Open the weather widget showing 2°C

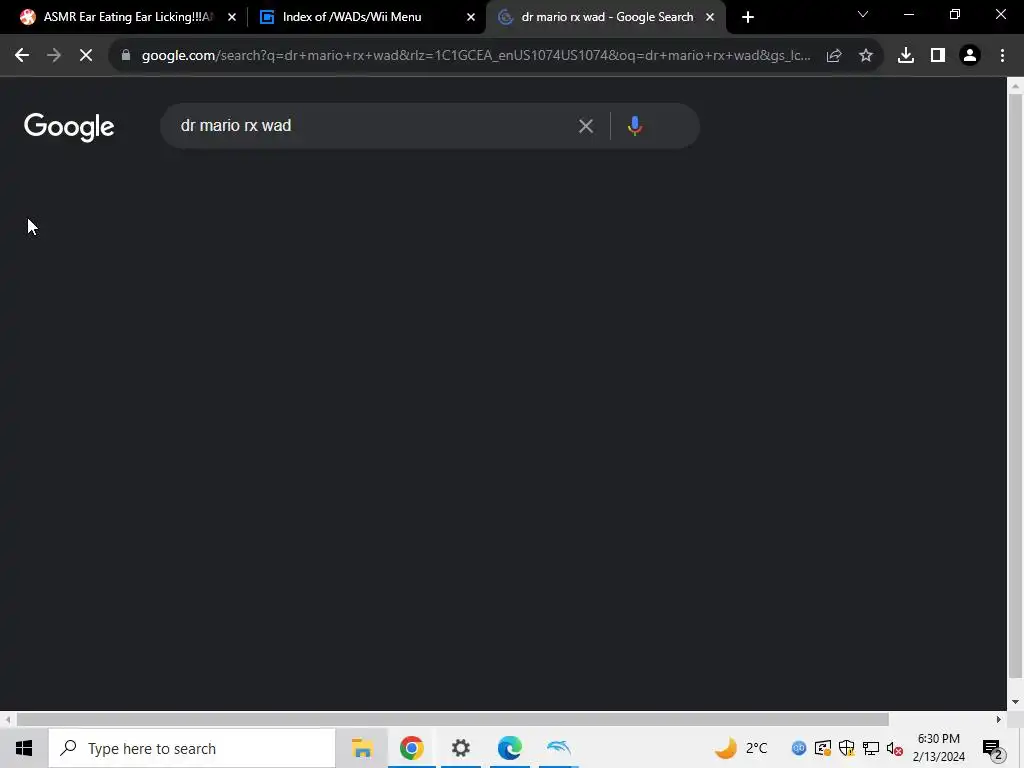tap(741, 748)
